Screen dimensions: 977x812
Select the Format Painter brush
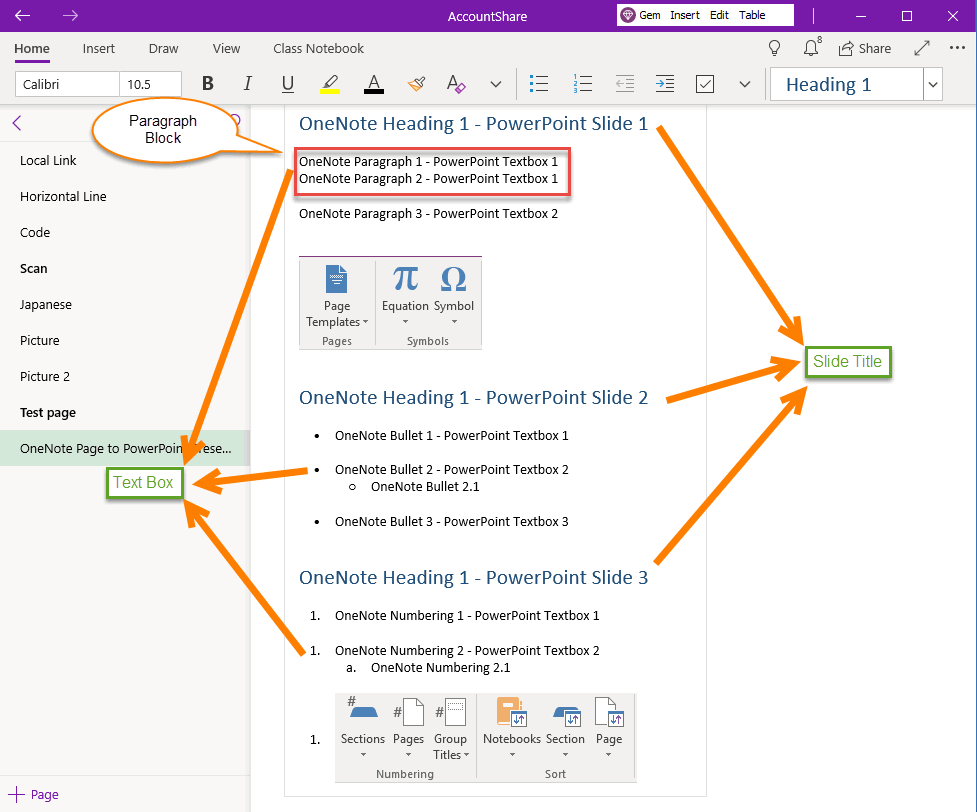[x=416, y=84]
